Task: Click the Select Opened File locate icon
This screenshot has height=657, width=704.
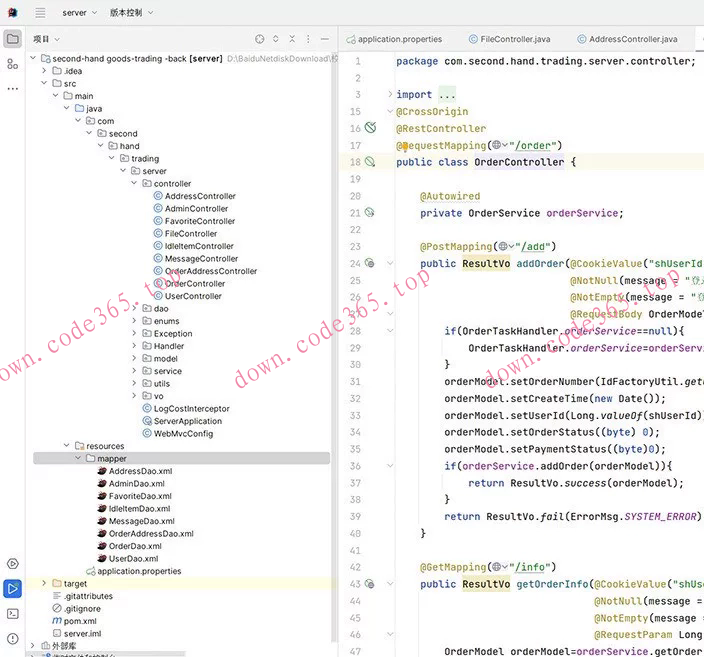Action: 260,39
